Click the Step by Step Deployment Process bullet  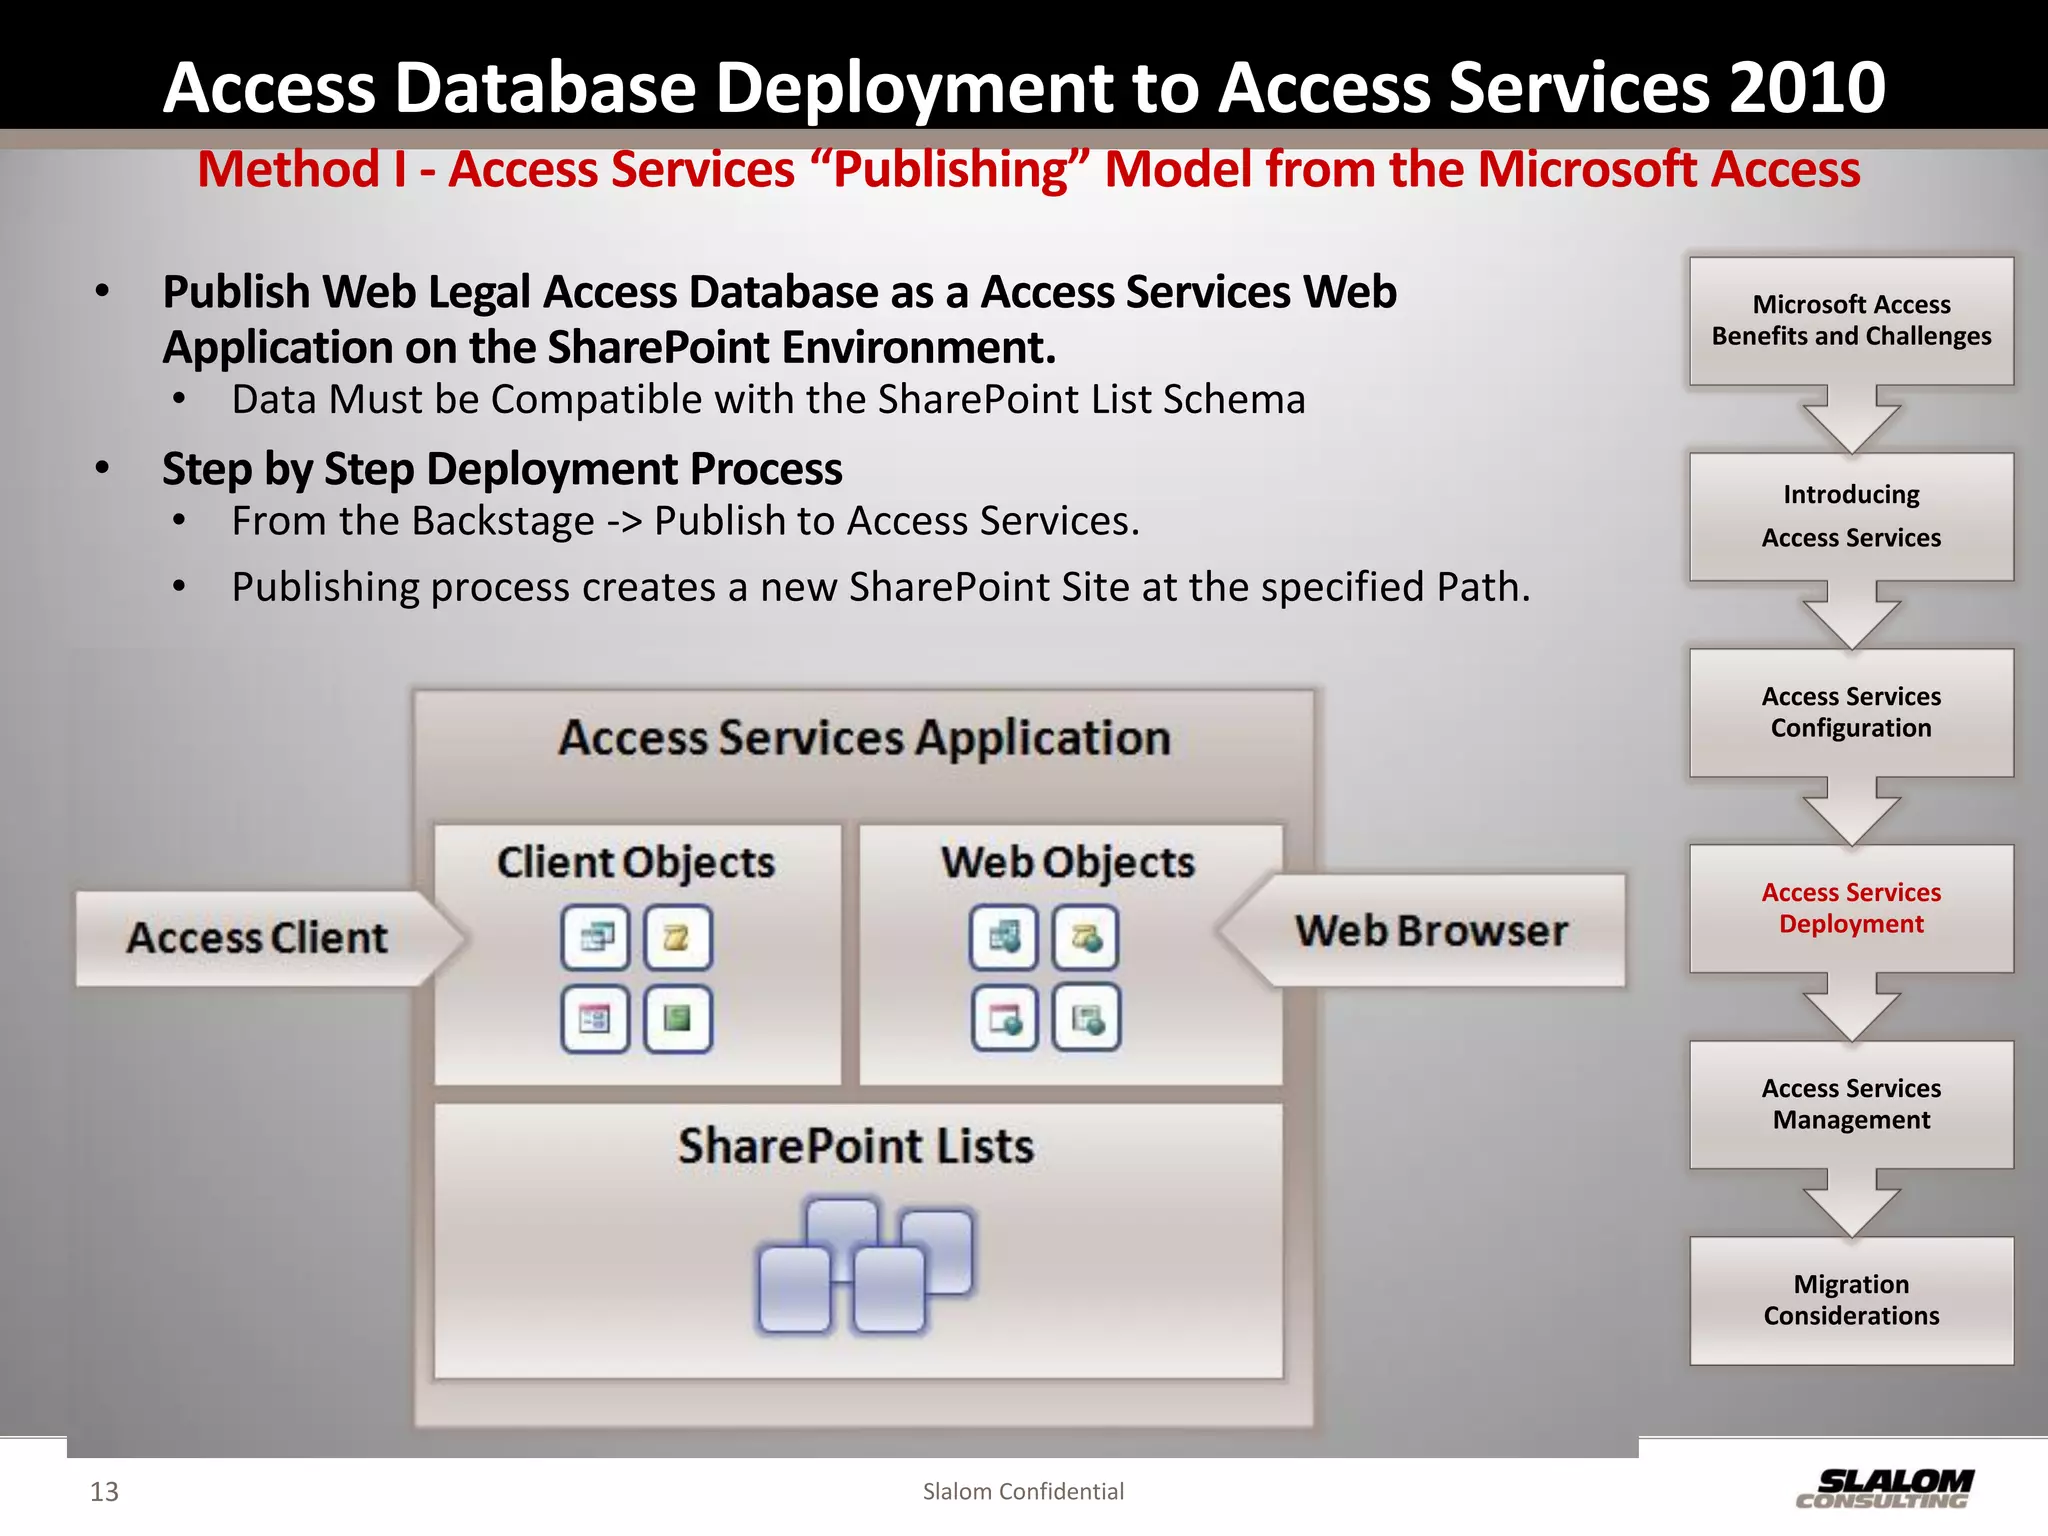[x=502, y=469]
